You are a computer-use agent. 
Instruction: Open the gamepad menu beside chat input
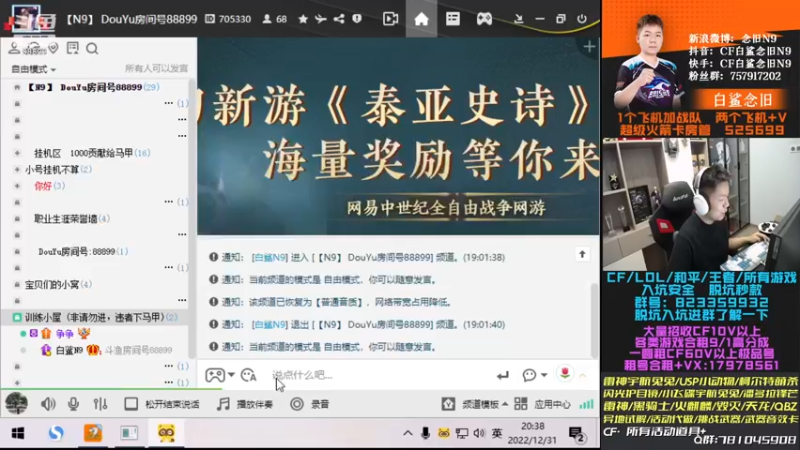219,376
